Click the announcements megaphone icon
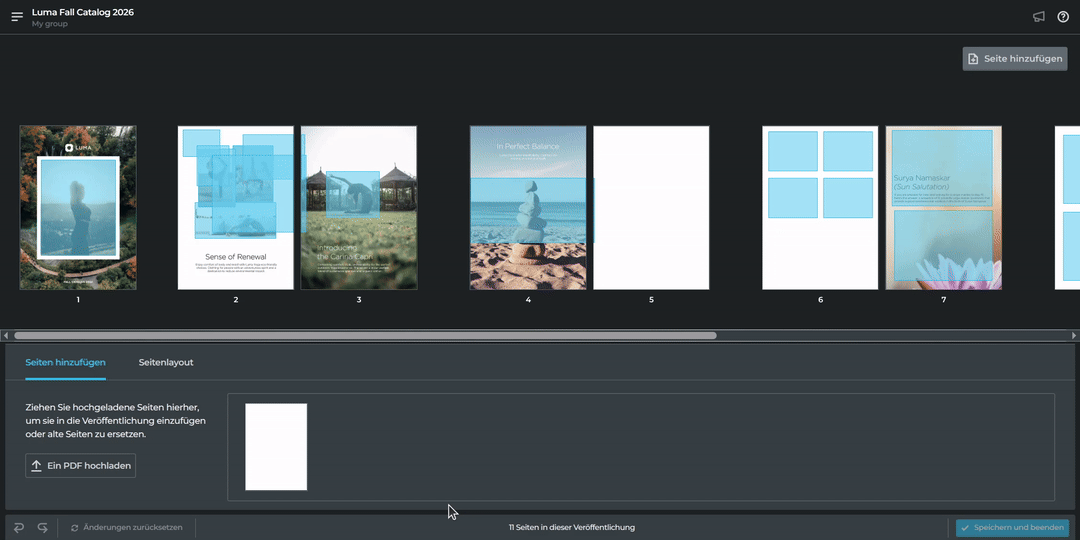1080x540 pixels. pyautogui.click(x=1039, y=17)
